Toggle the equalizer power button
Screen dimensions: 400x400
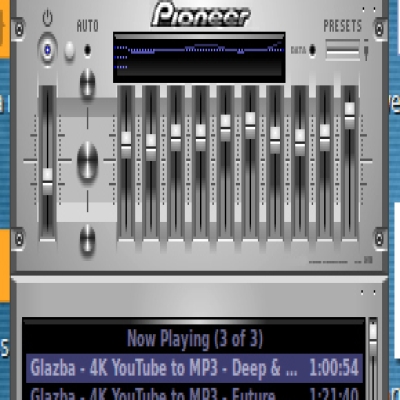(x=48, y=50)
